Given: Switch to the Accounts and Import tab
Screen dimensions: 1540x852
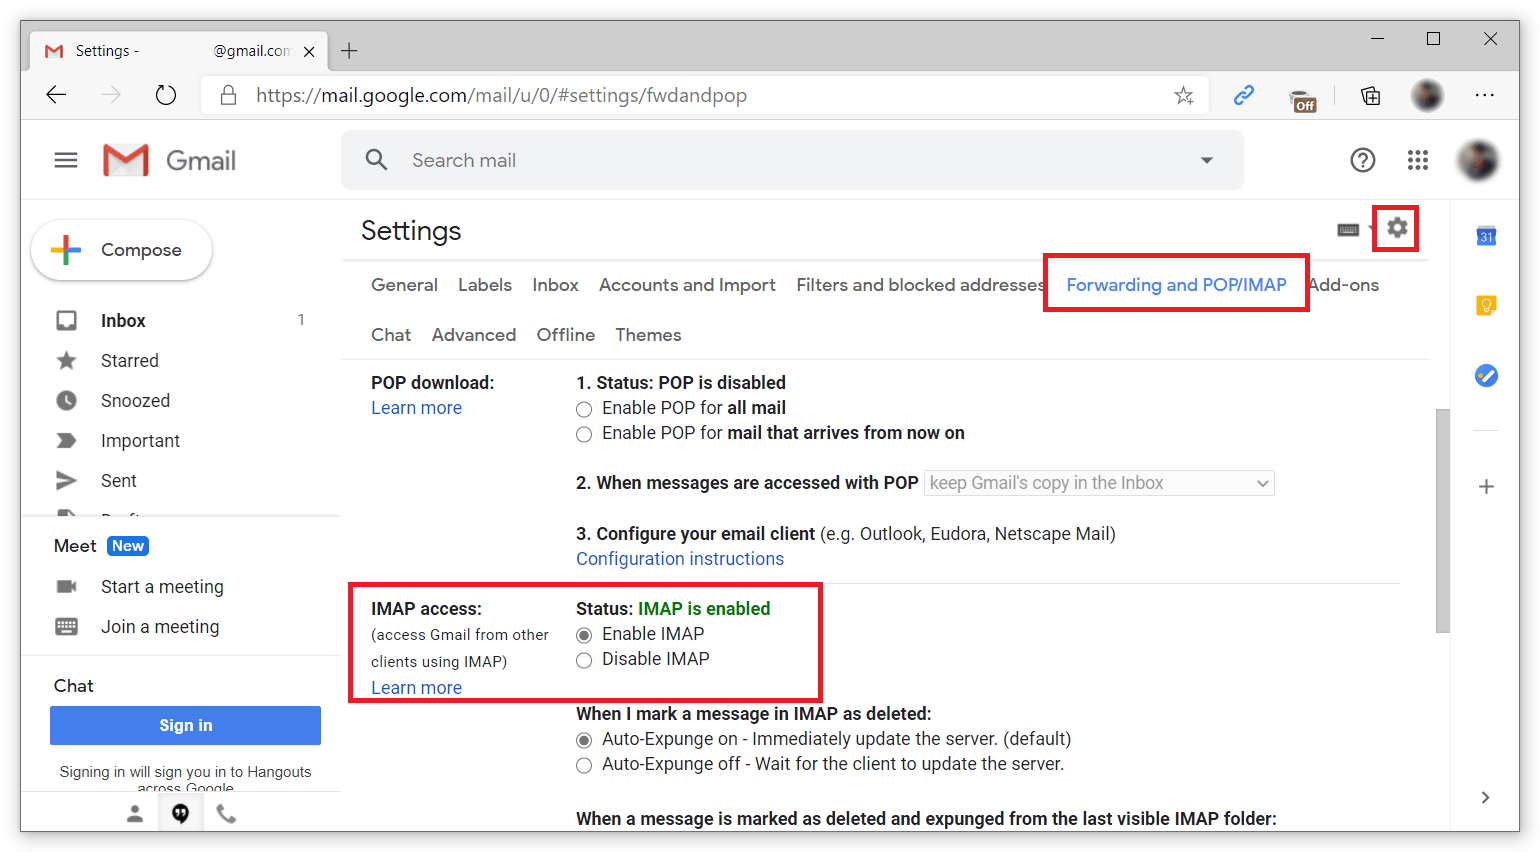Looking at the screenshot, I should point(687,285).
